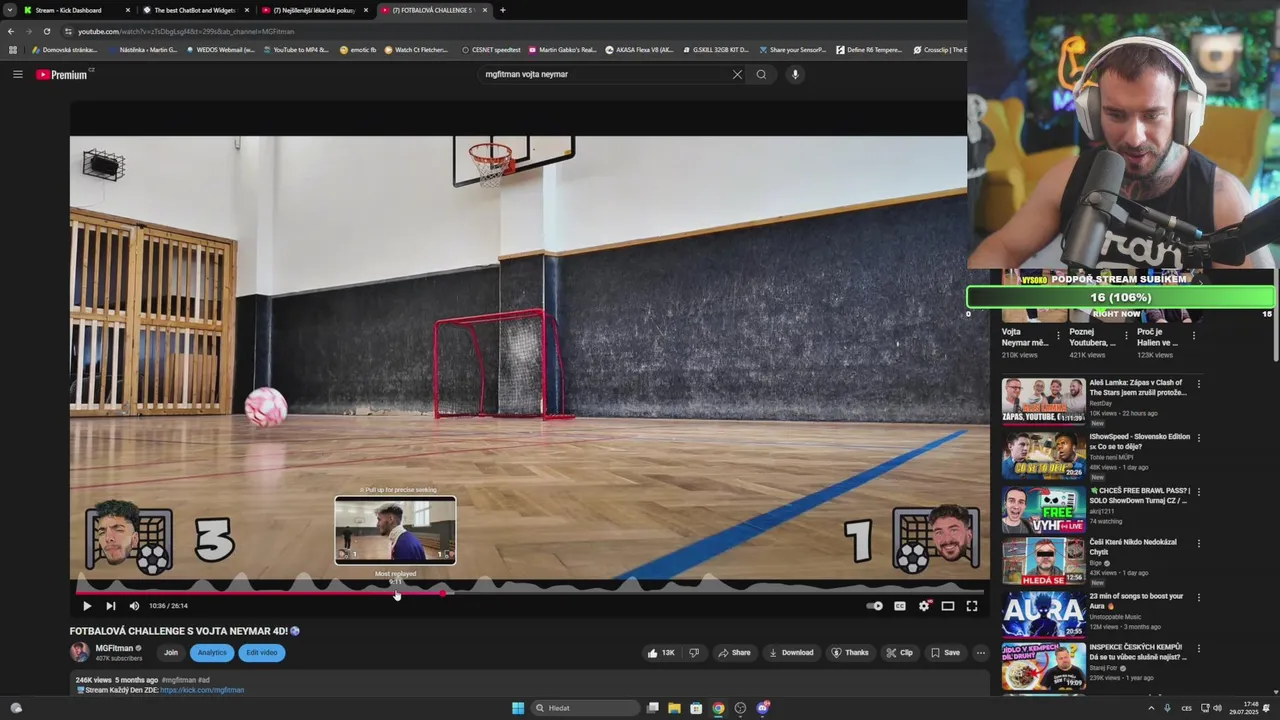The width and height of the screenshot is (1280, 720).
Task: Toggle the autoplay switch in player
Action: click(875, 606)
